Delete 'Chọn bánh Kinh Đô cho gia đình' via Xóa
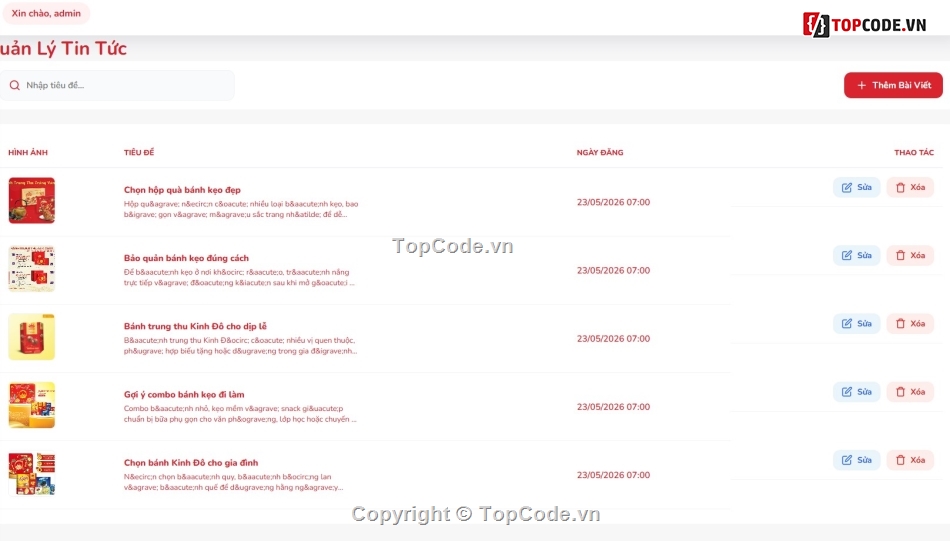The width and height of the screenshot is (950, 541). [x=910, y=460]
